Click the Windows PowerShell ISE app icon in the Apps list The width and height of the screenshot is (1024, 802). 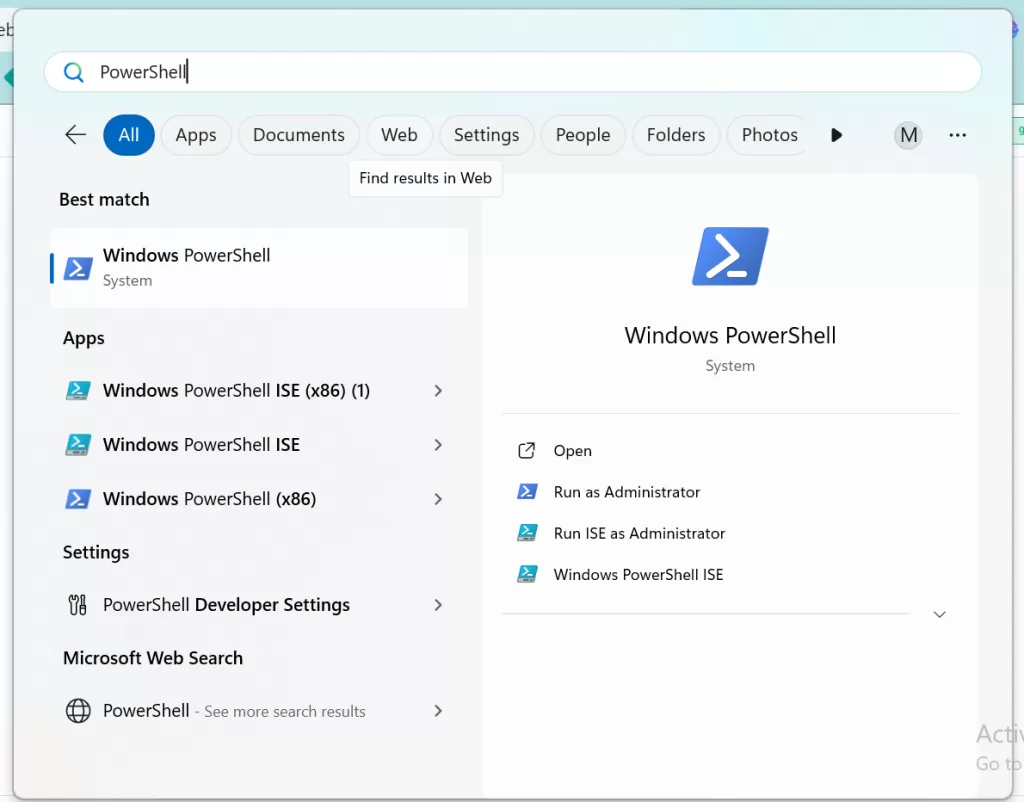pyautogui.click(x=78, y=445)
